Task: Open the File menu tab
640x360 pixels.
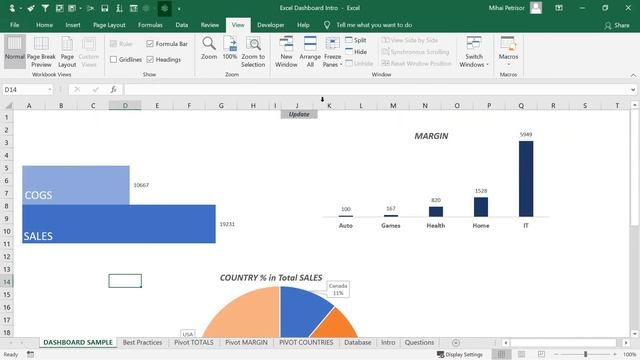Action: (15, 25)
